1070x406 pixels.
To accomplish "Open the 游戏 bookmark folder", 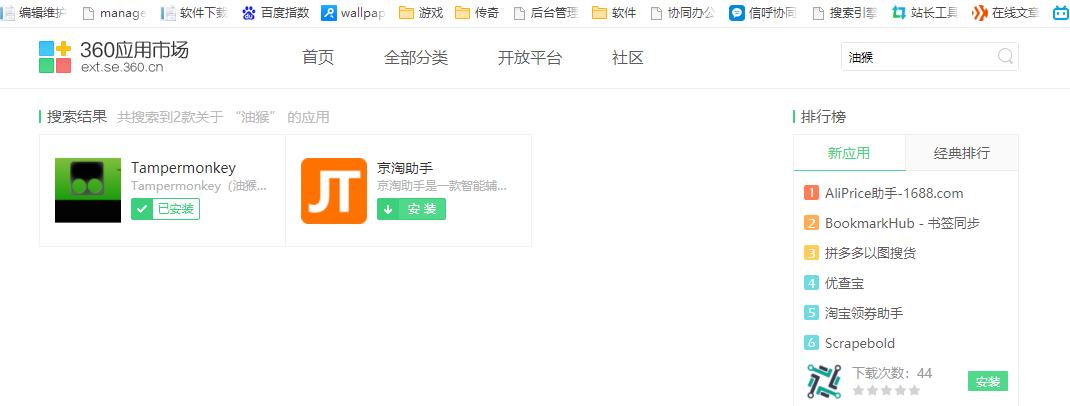I will [420, 12].
